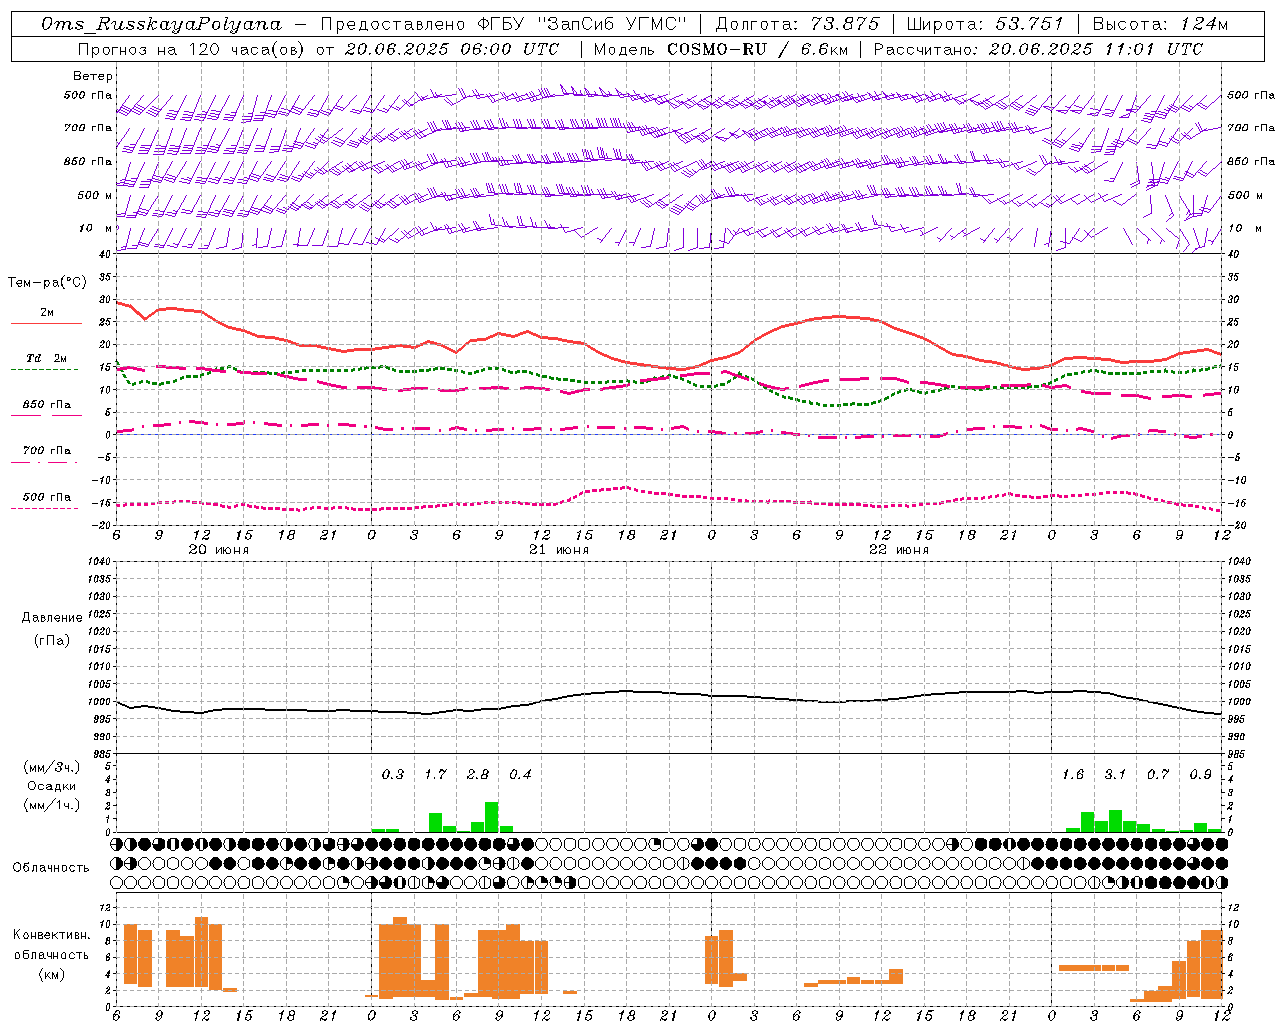Click the tallest green precipitation bar under 3.1

pyautogui.click(x=1115, y=821)
